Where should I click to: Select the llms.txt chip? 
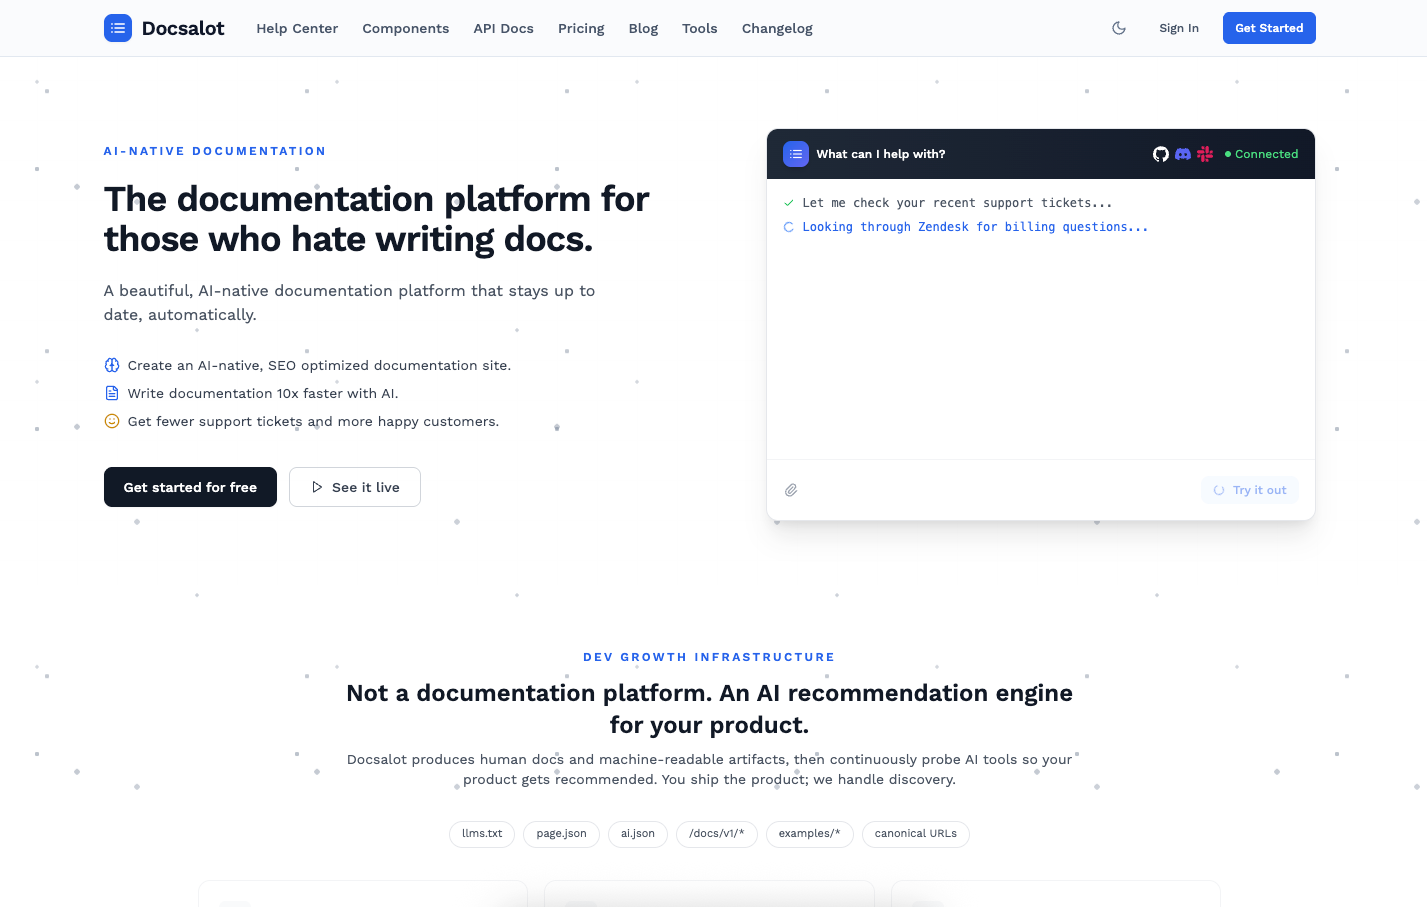click(482, 834)
